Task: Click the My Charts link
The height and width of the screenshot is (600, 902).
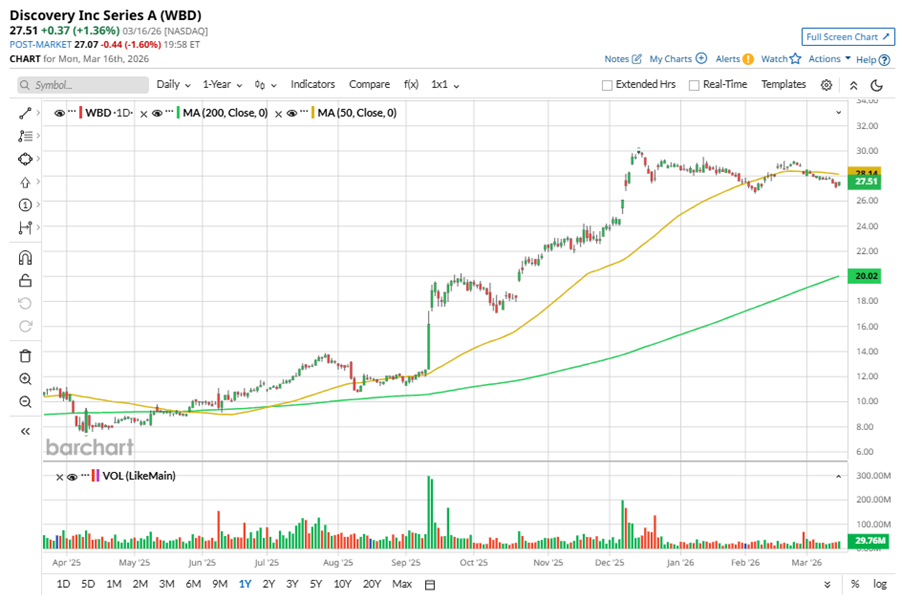Action: click(x=671, y=59)
